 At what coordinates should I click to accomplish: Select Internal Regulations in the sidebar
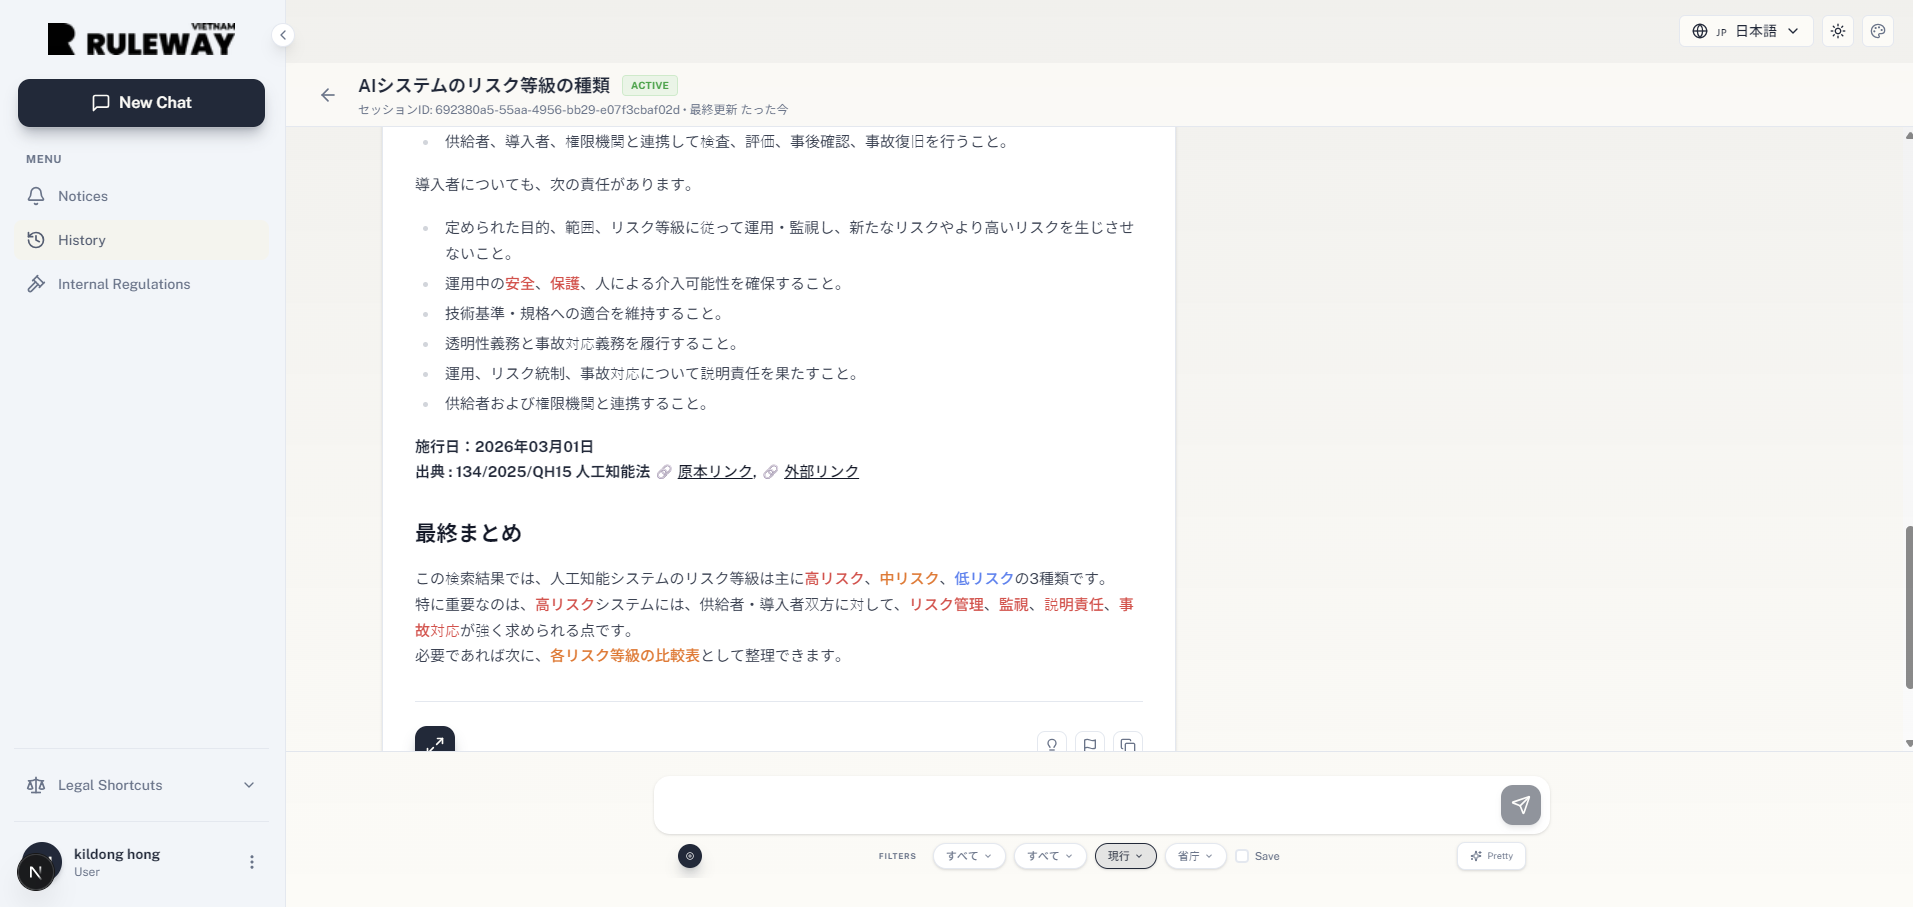coord(124,284)
